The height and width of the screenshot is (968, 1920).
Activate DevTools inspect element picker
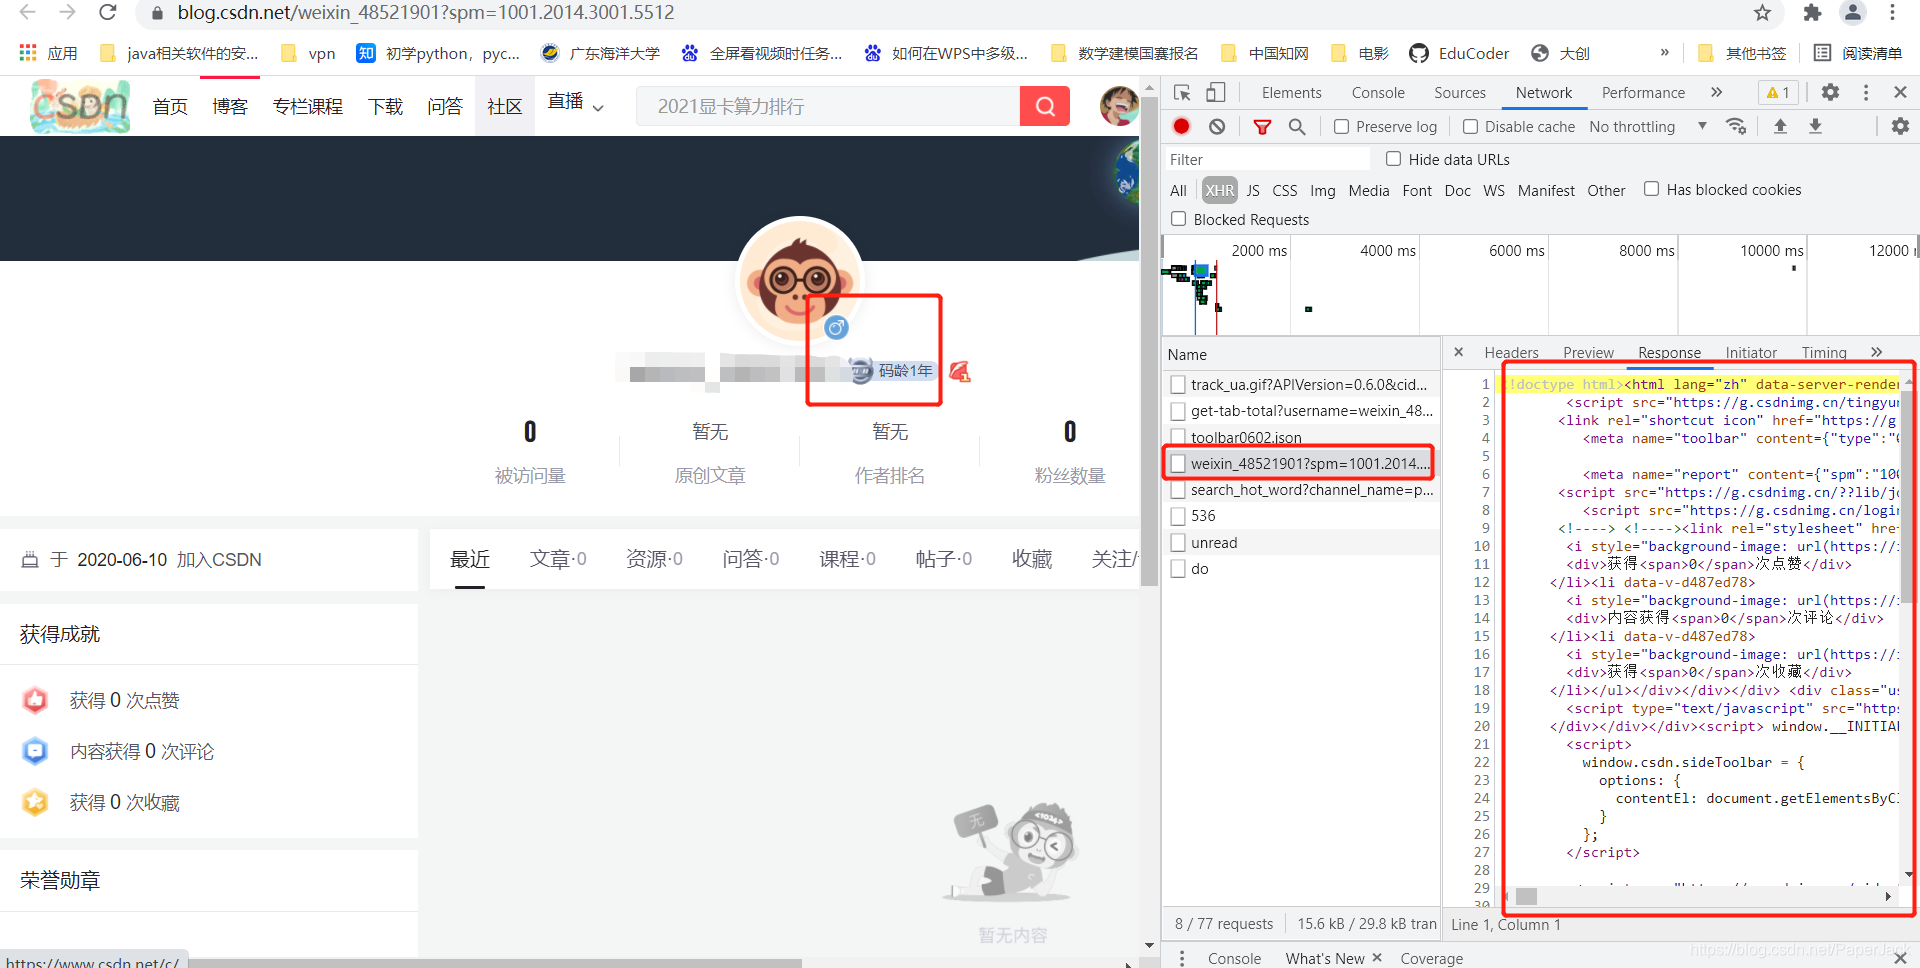(x=1182, y=93)
